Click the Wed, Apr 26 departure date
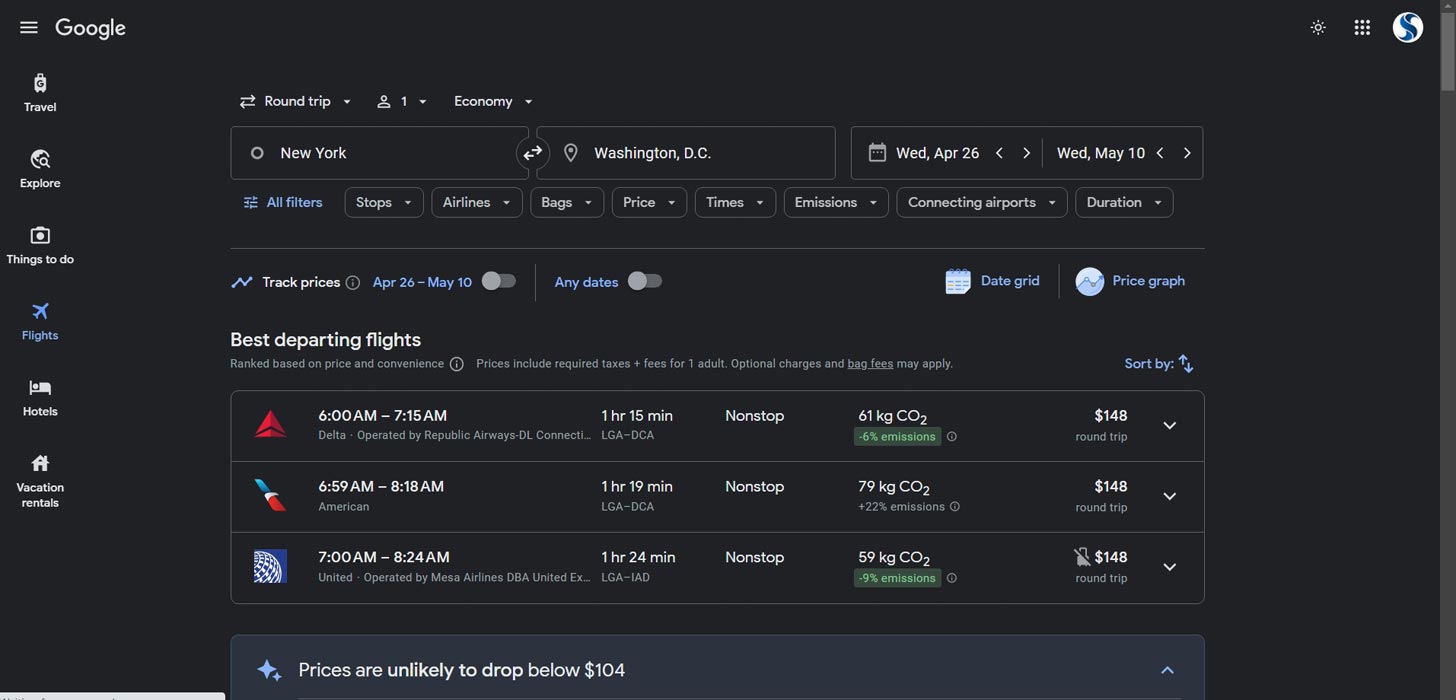Screen dimensions: 1456x700 coord(938,153)
